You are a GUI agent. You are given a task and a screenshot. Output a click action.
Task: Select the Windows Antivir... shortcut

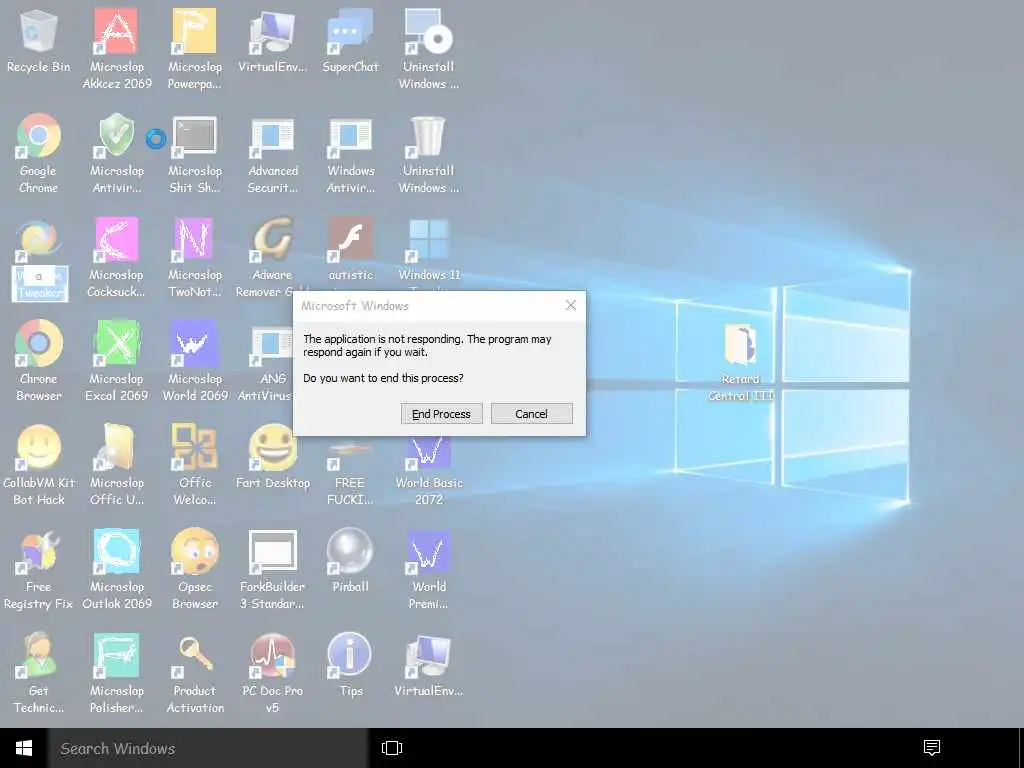pos(350,135)
